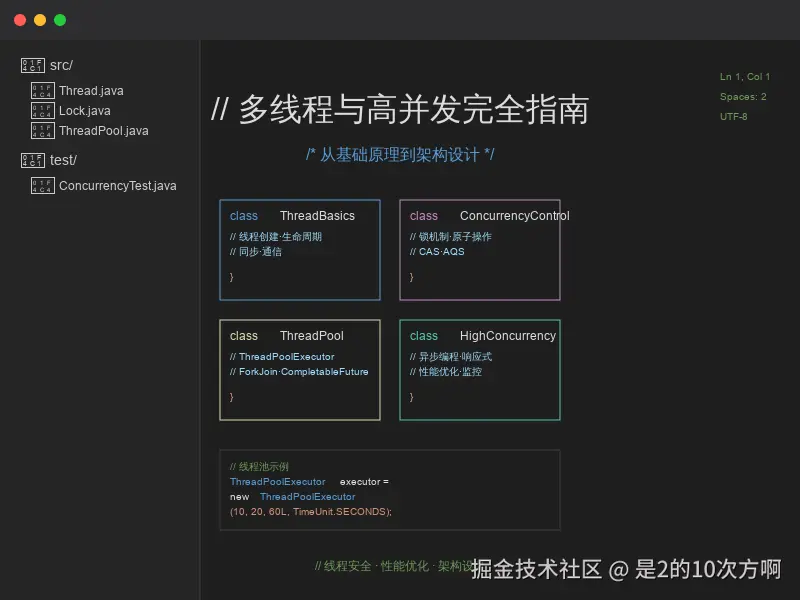The height and width of the screenshot is (600, 800).
Task: Select the ConcurrencyControl class card
Action: [480, 250]
